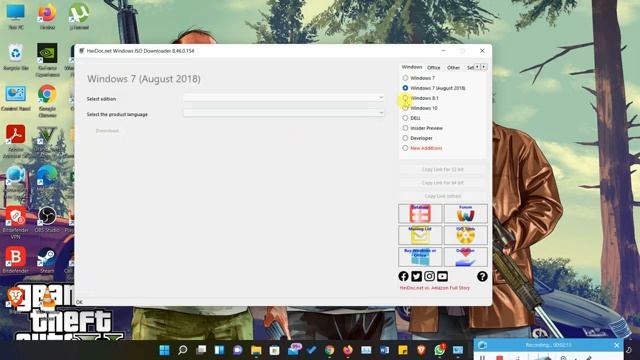
Task: Launch OBS Studio desktop shortcut
Action: [x=47, y=220]
